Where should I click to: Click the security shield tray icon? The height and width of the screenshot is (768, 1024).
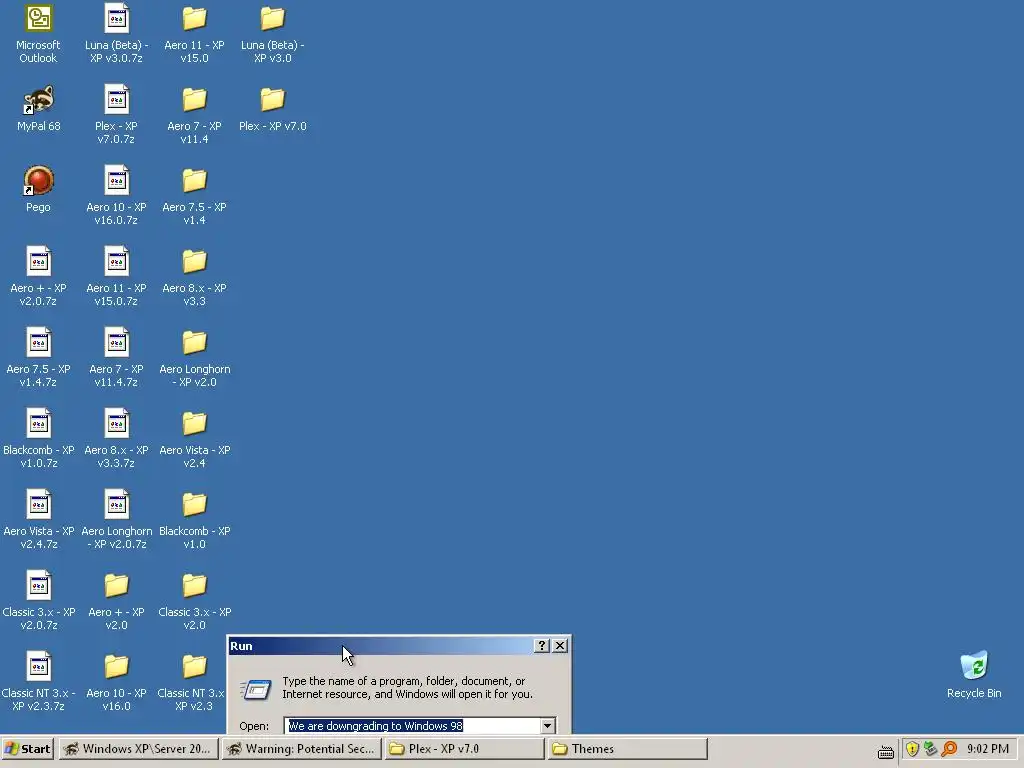[912, 749]
